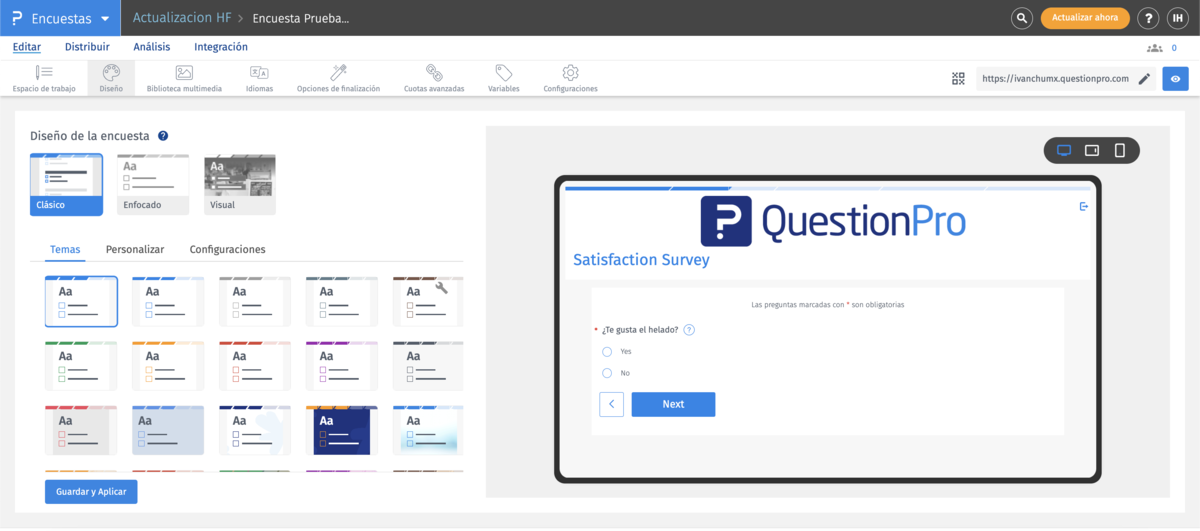Click the Encuesta Prueba... breadcrumb

300,18
